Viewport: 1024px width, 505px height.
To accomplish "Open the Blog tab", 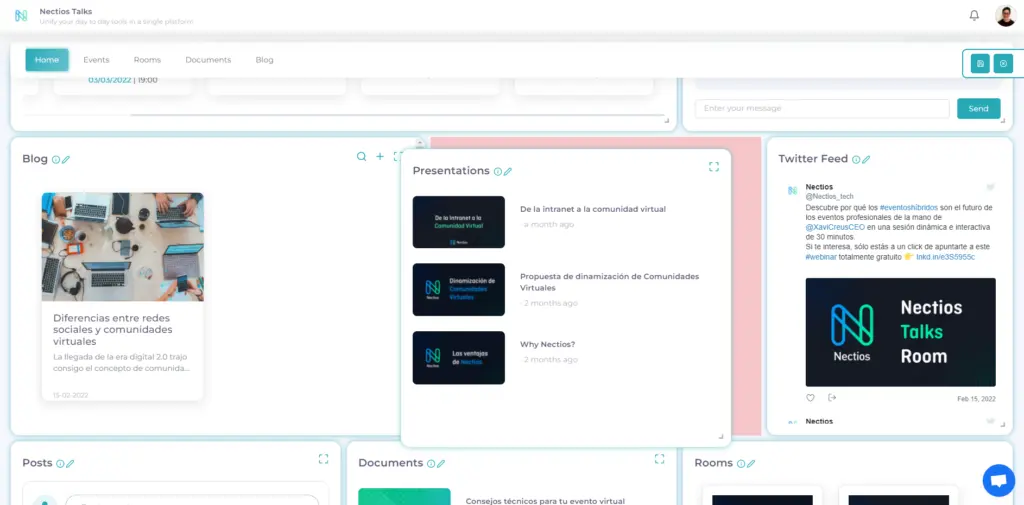I will click(264, 59).
